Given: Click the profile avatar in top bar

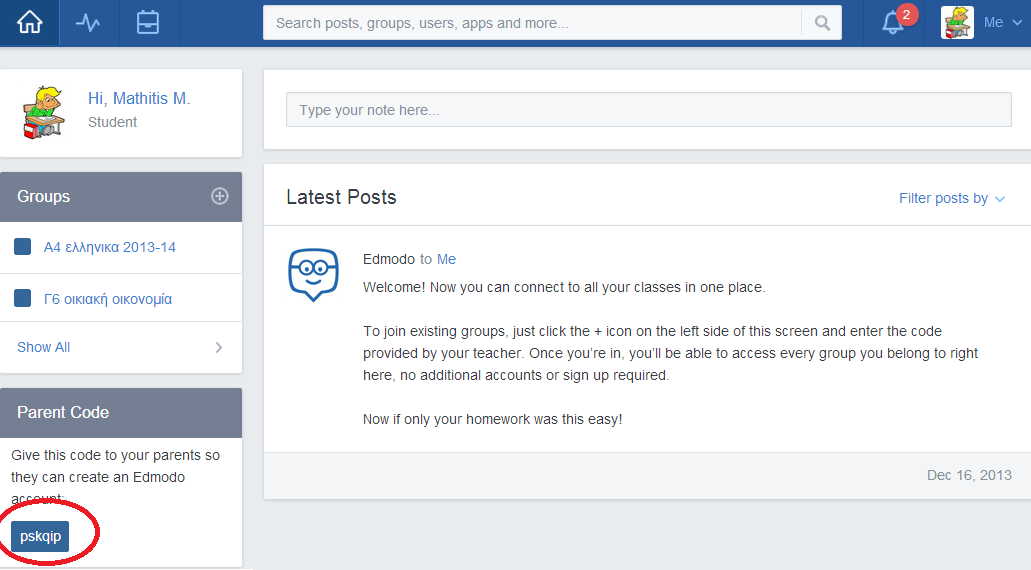Looking at the screenshot, I should pos(957,22).
